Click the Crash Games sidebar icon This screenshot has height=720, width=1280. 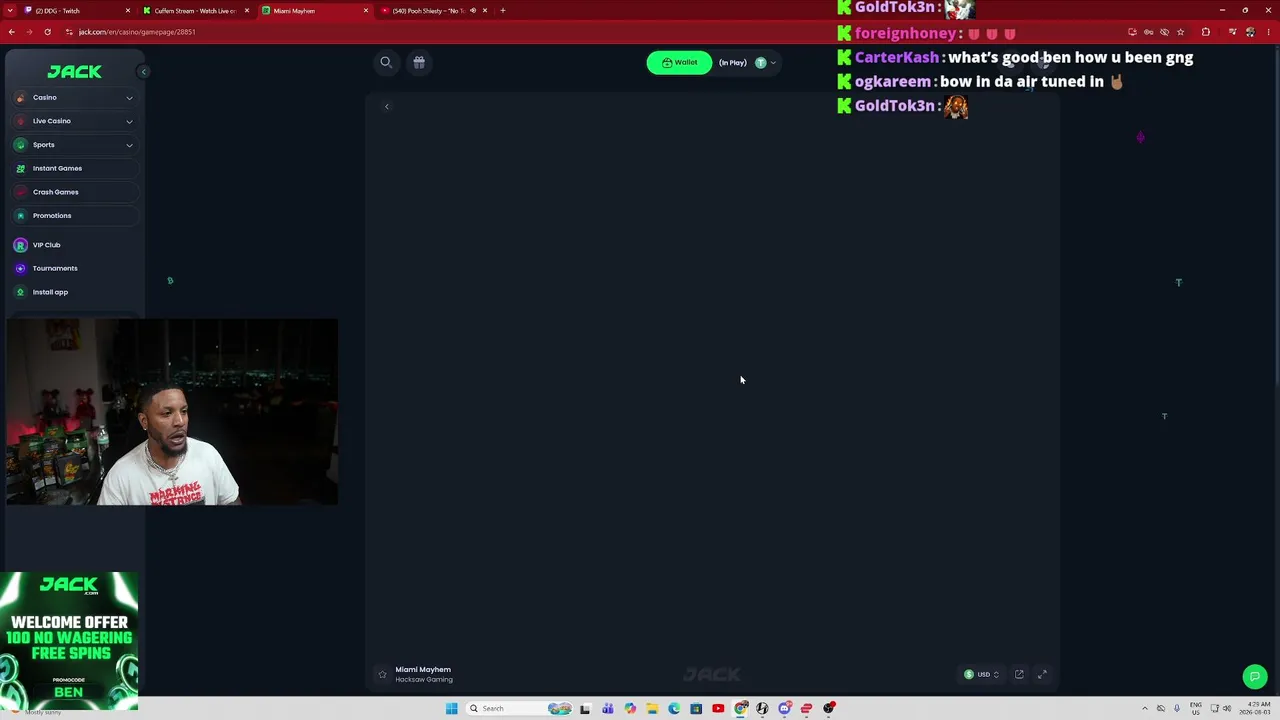[20, 192]
